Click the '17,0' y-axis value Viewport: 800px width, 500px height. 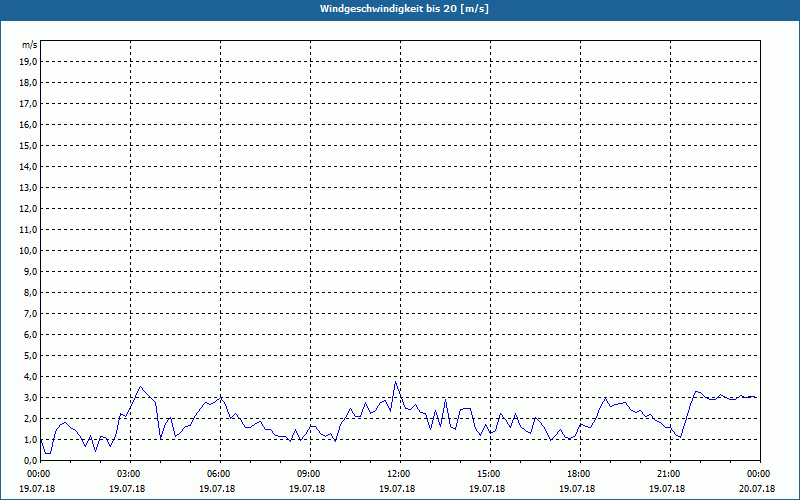coord(28,104)
